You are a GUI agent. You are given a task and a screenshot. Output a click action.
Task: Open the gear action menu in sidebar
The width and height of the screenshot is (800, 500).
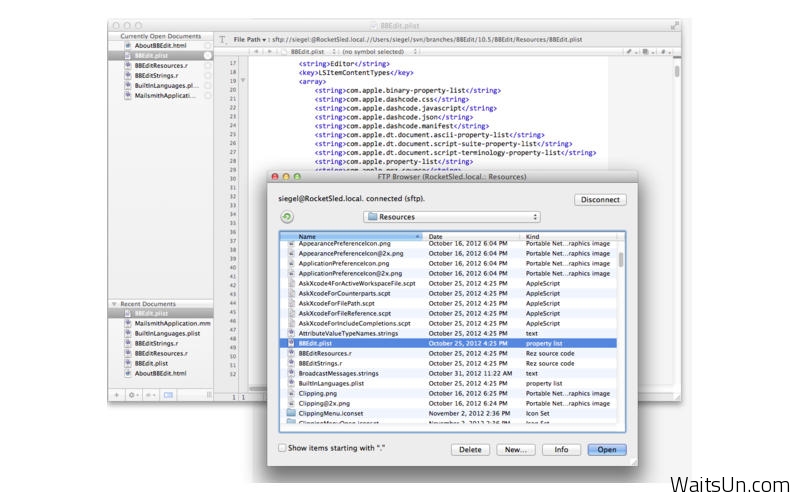coord(133,395)
